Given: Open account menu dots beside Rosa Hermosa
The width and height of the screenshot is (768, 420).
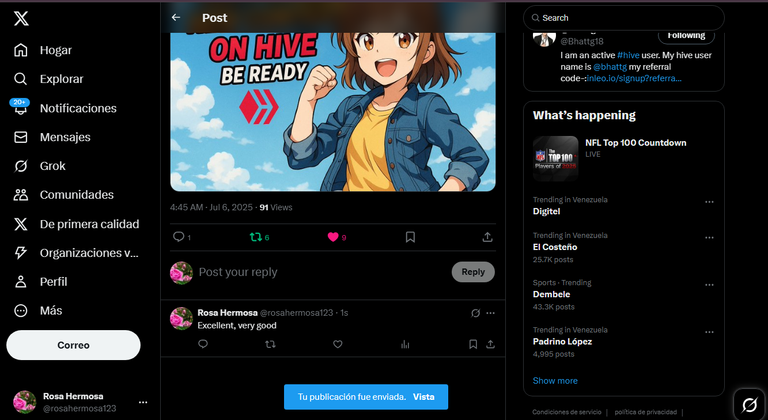Looking at the screenshot, I should 143,402.
